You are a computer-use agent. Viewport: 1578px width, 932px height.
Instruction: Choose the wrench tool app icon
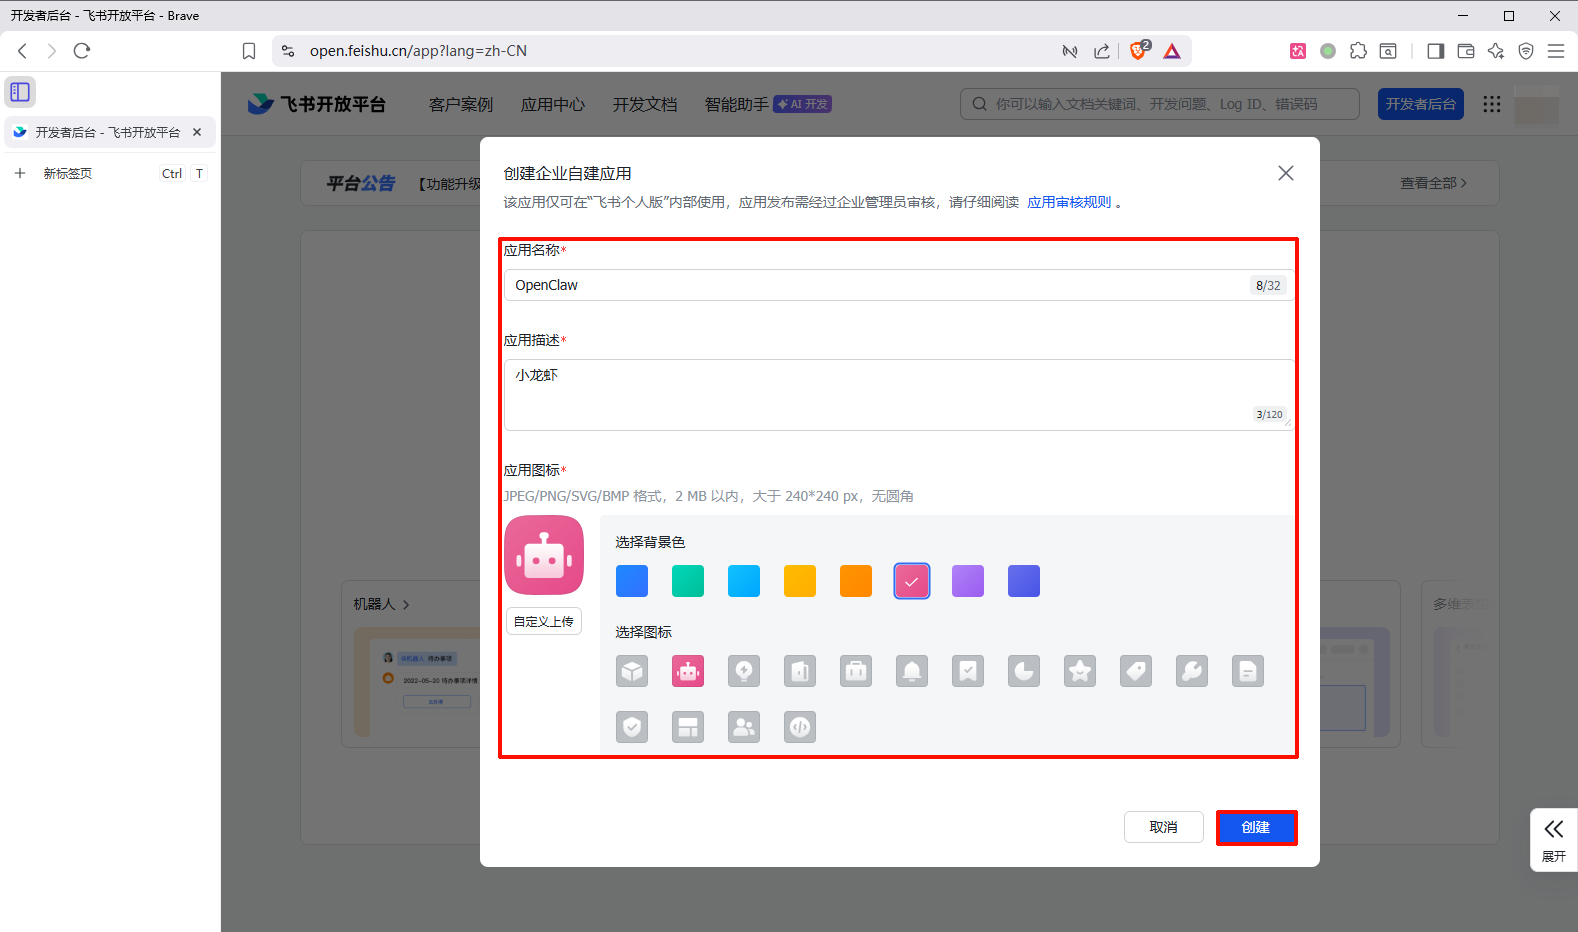click(x=1191, y=671)
